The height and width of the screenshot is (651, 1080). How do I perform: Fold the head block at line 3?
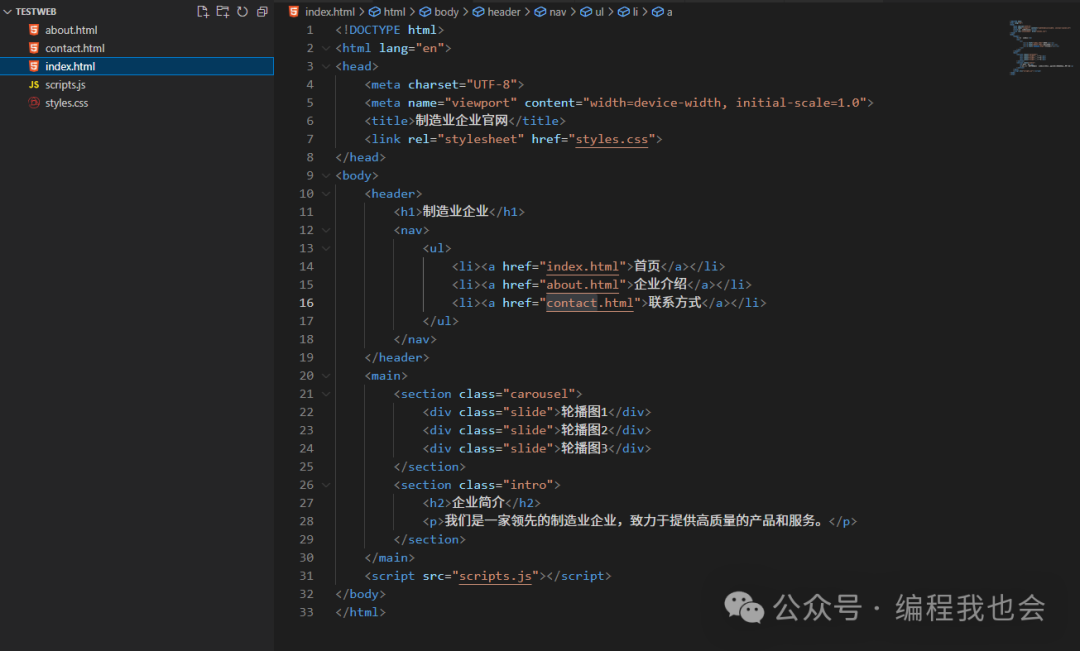(x=326, y=66)
